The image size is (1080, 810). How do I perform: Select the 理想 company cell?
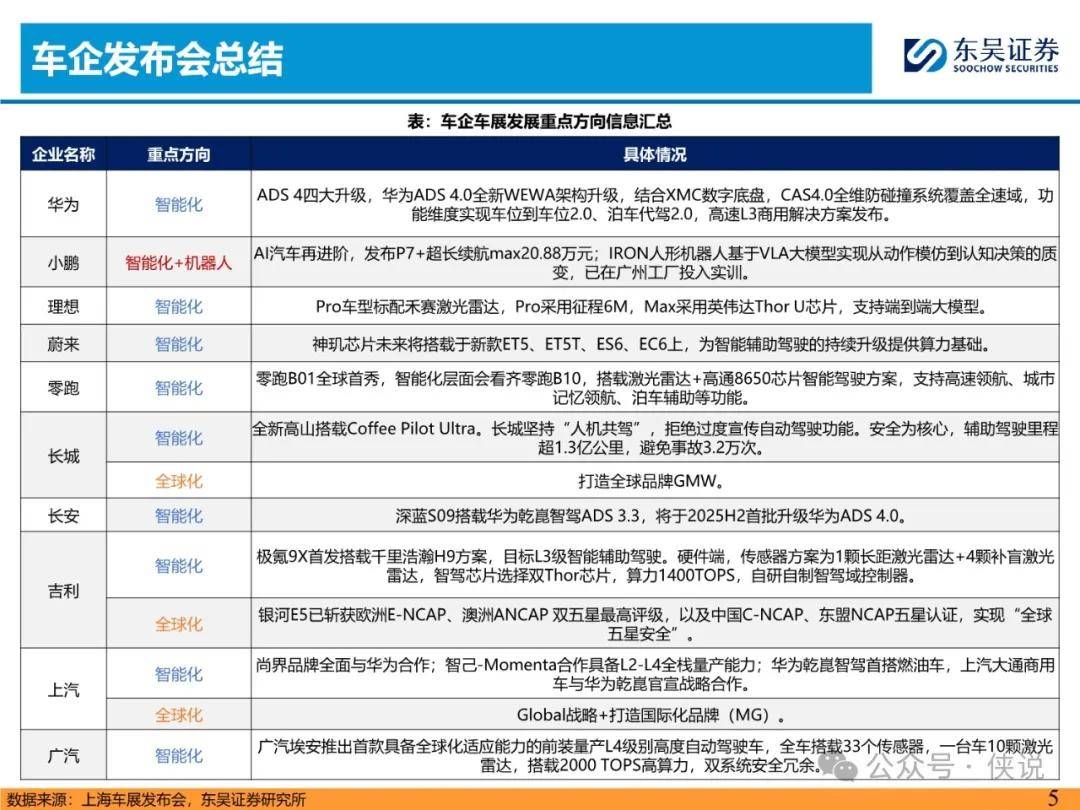pyautogui.click(x=63, y=307)
